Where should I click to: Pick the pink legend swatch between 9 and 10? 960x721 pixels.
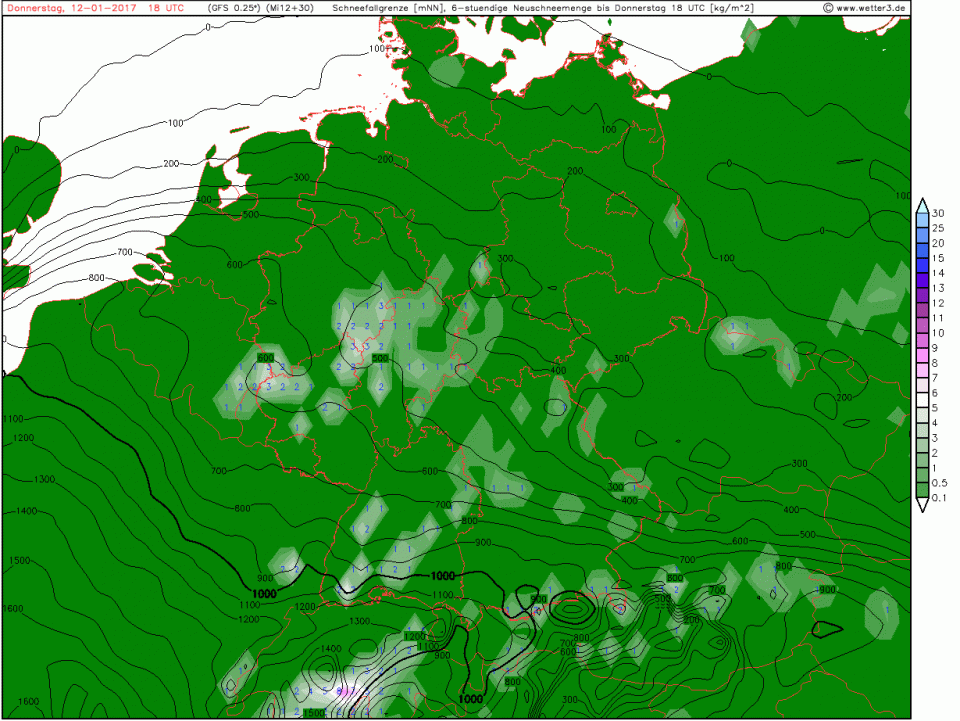(923, 341)
